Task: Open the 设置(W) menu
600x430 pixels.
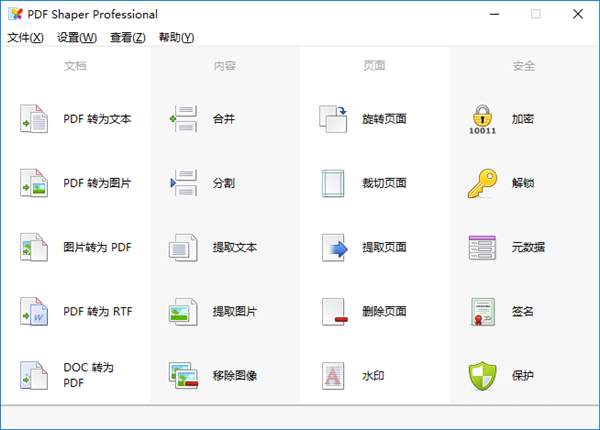Action: point(77,37)
